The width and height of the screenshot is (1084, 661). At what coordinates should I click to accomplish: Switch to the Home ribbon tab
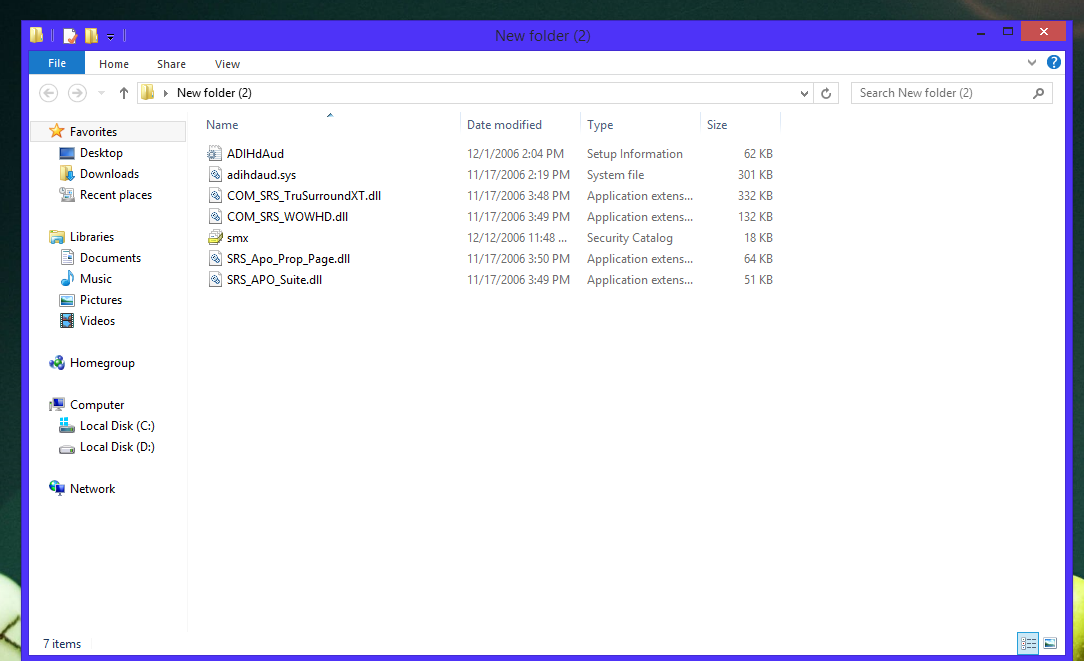click(114, 64)
